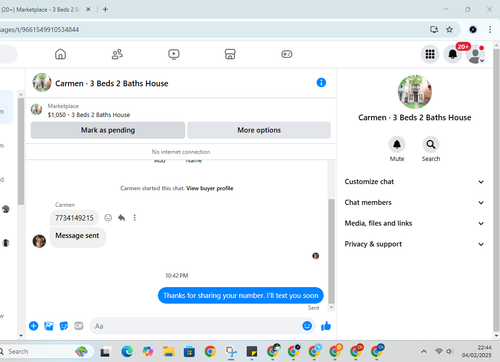Click the 10:42 PM timestamp
The width and height of the screenshot is (500, 362).
point(177,275)
